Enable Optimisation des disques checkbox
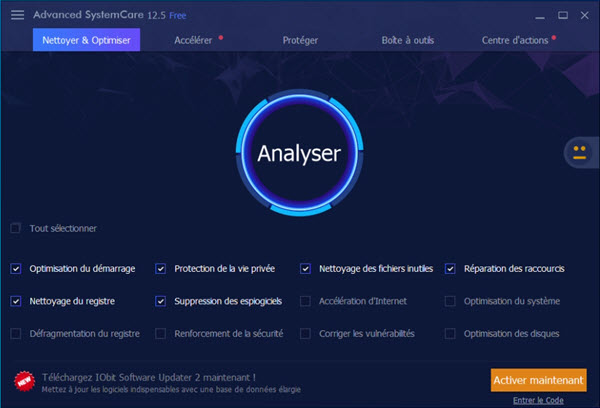This screenshot has width=600, height=408. [450, 334]
